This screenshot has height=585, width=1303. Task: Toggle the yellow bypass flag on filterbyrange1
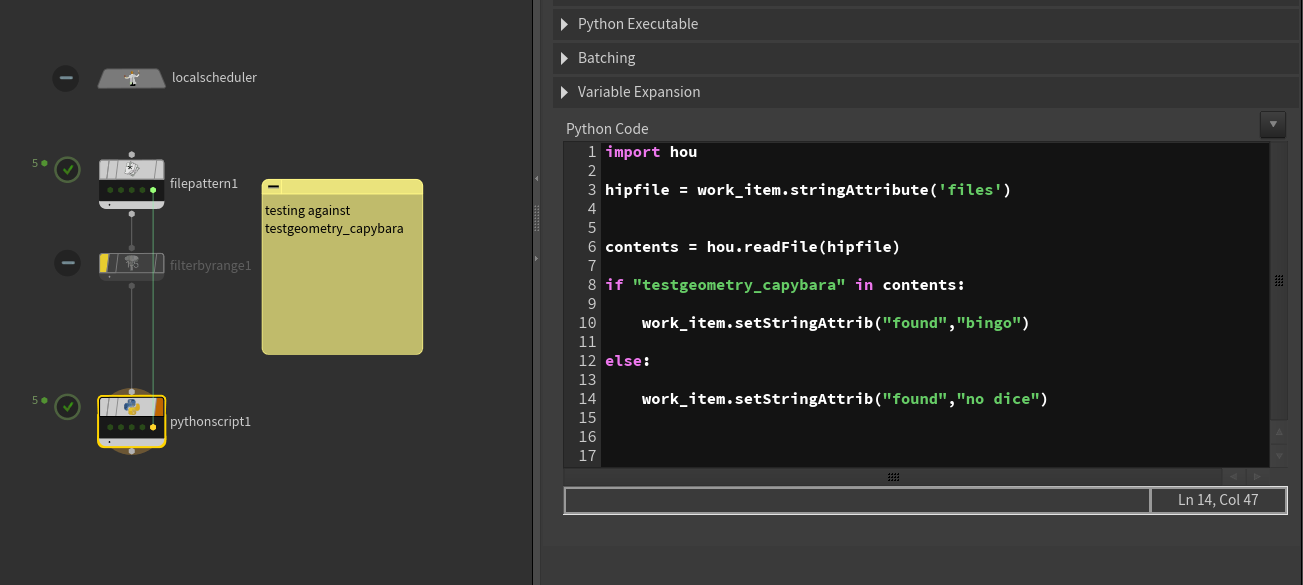104,264
